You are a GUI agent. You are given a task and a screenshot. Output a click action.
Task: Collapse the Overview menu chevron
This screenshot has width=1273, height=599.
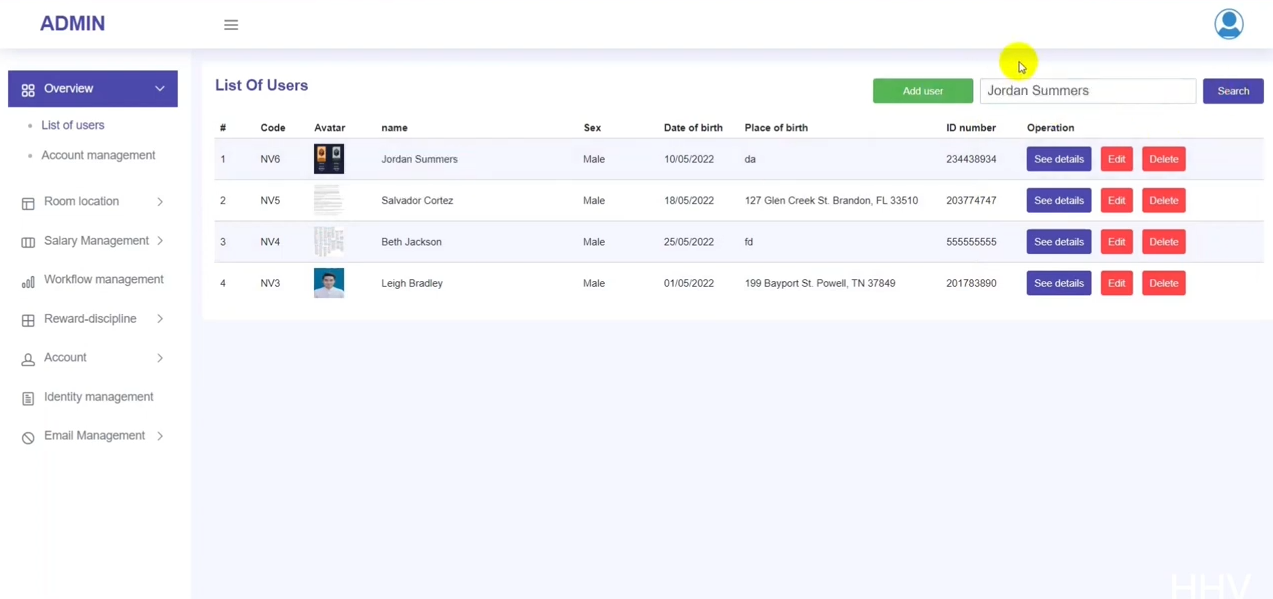160,89
